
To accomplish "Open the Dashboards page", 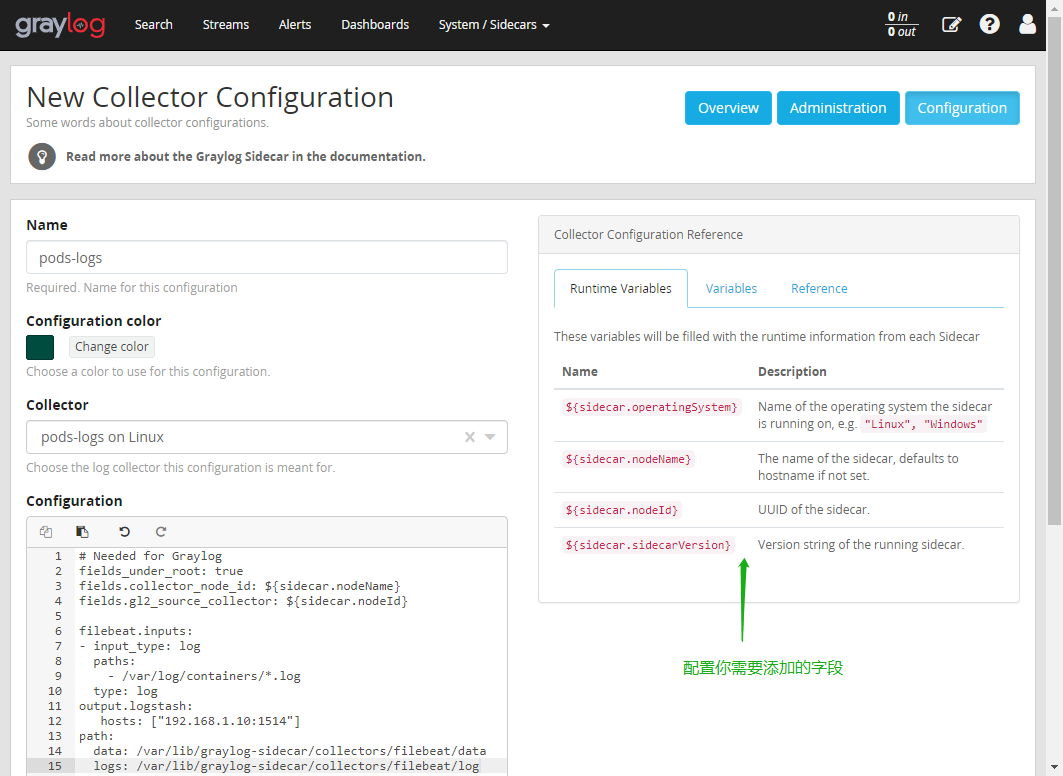I will 375,24.
